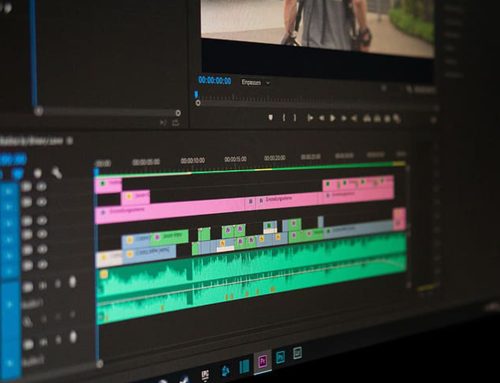Step forward one frame in Program Monitor

pyautogui.click(x=343, y=118)
